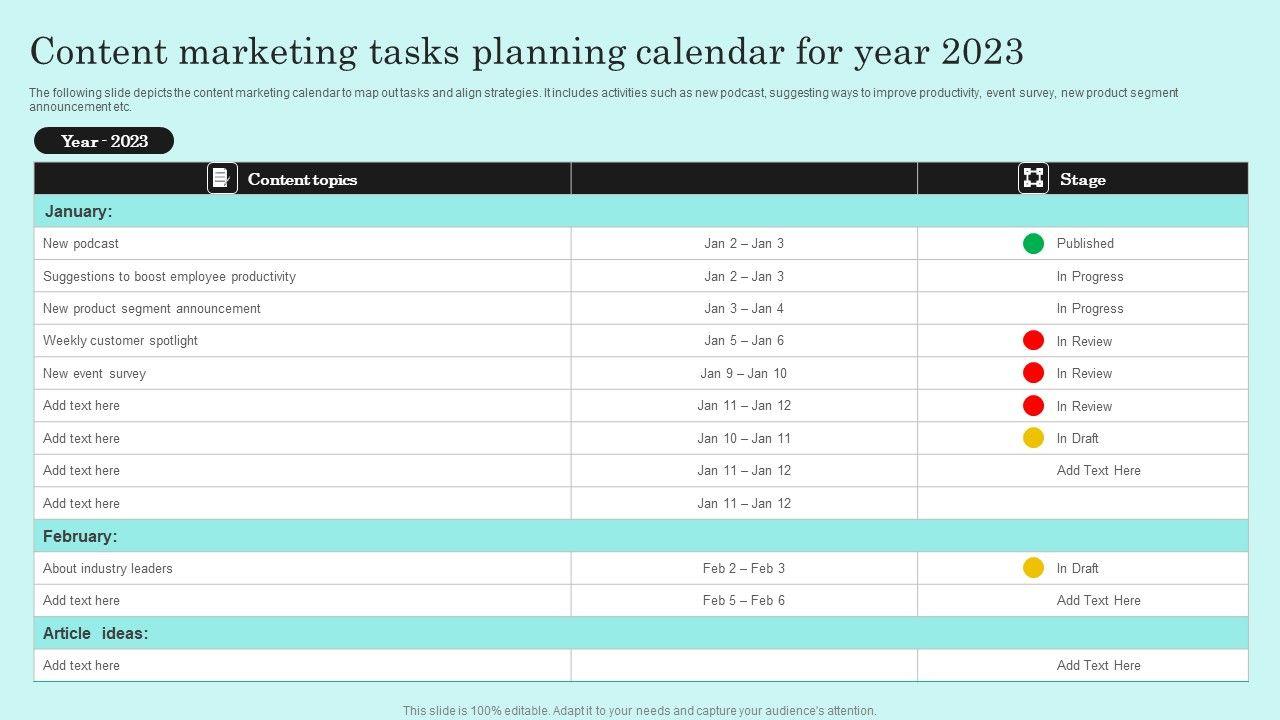Click red status dot for New event survey

[x=1033, y=373]
